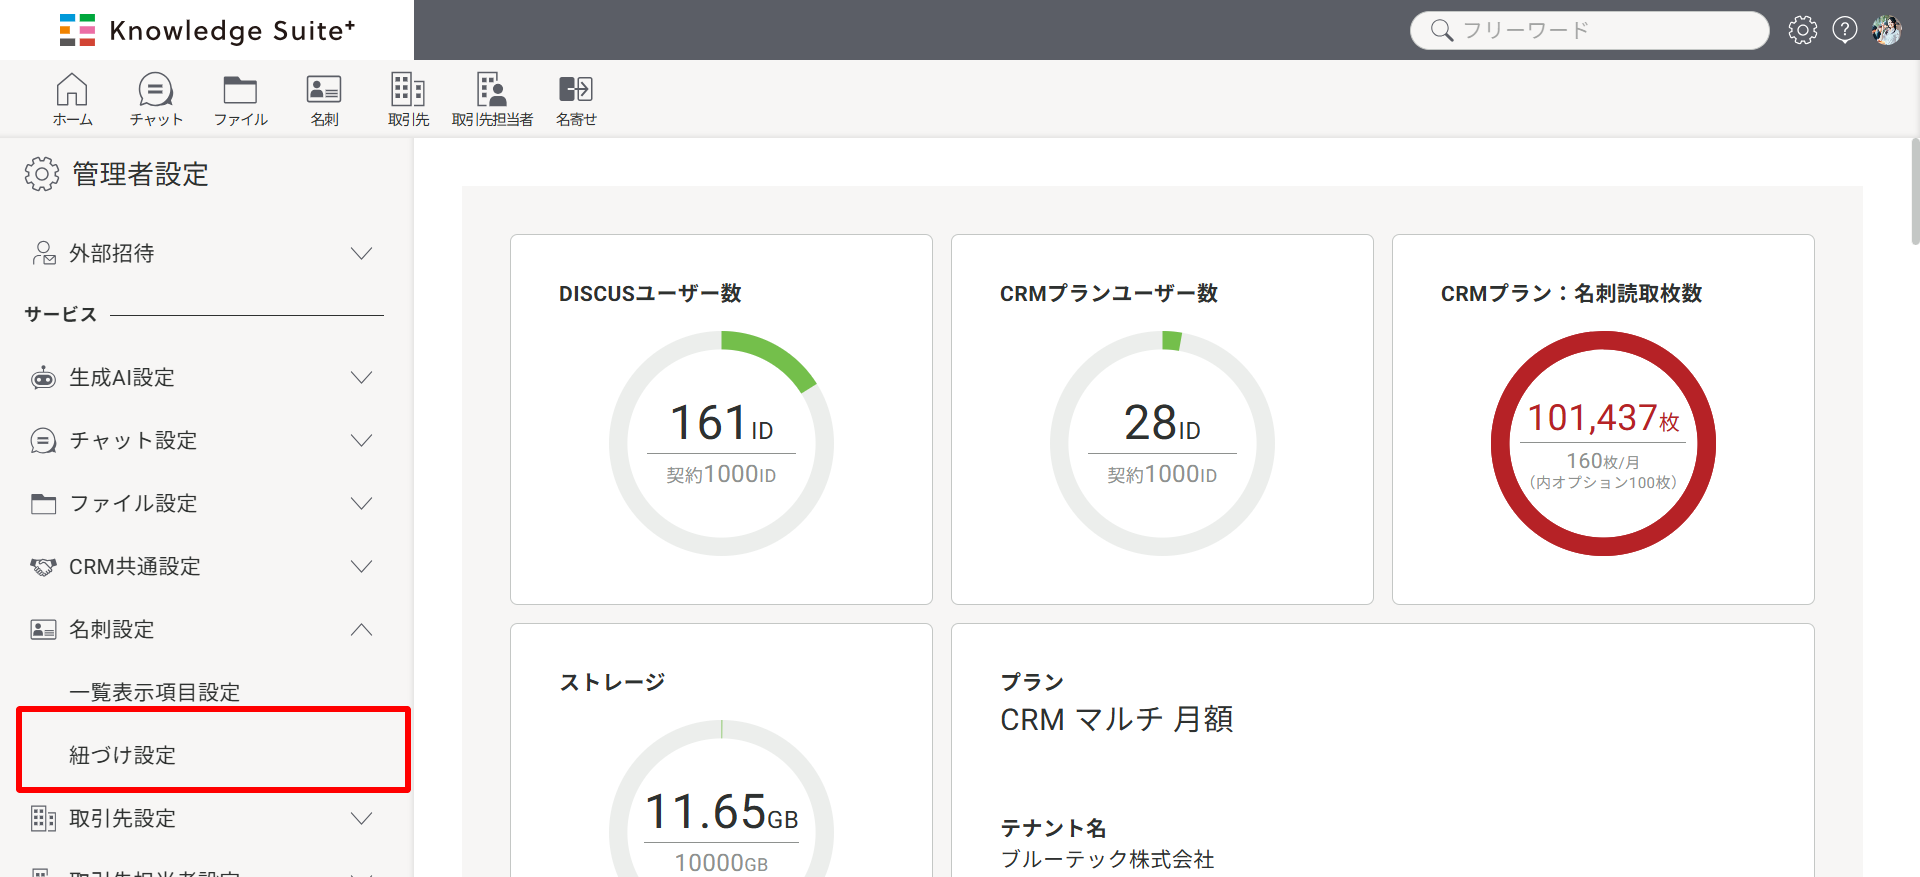
Task: Click the フリーワード search field
Action: (1589, 30)
